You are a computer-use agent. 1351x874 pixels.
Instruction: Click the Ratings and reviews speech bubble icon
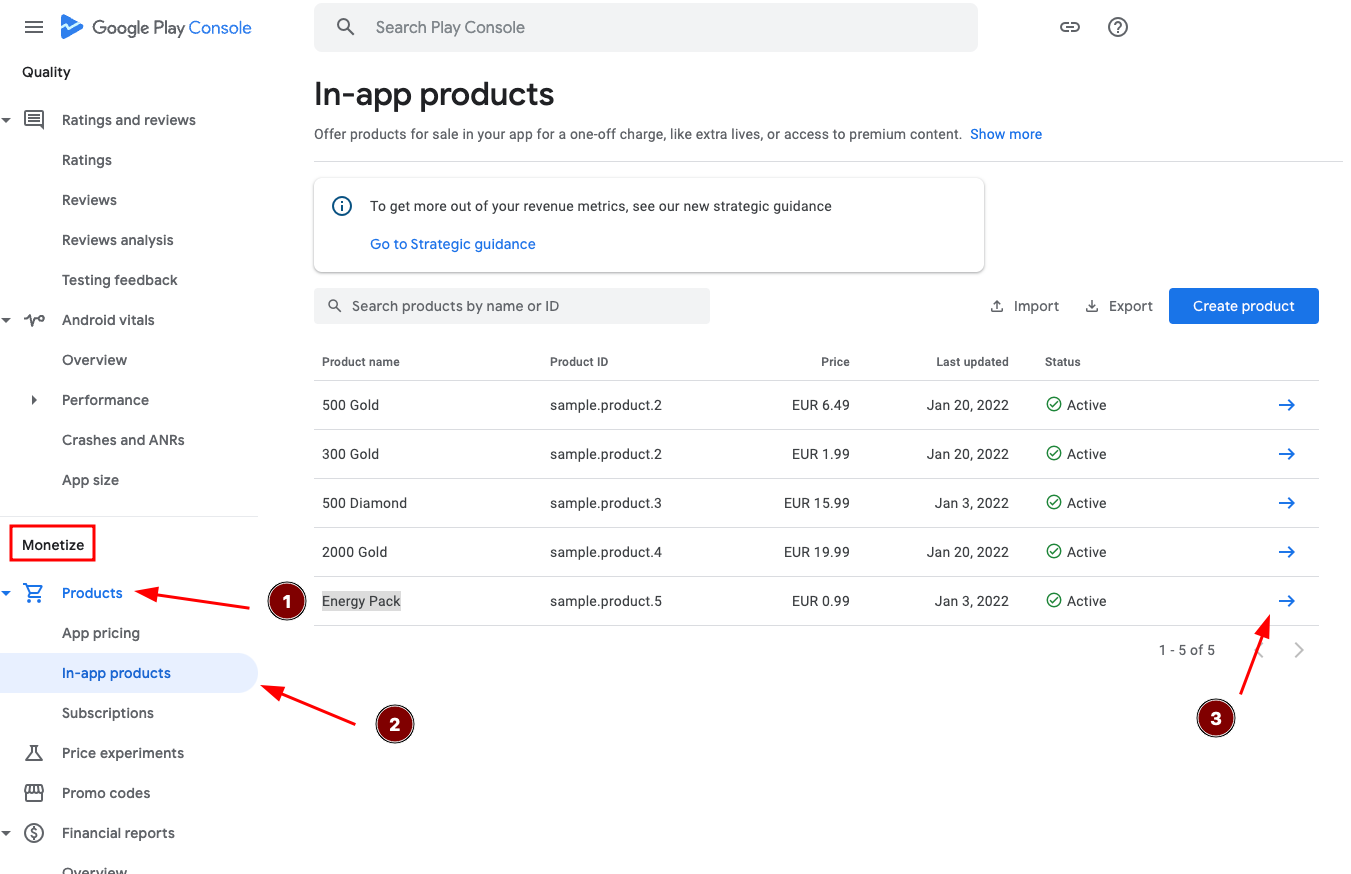33,119
